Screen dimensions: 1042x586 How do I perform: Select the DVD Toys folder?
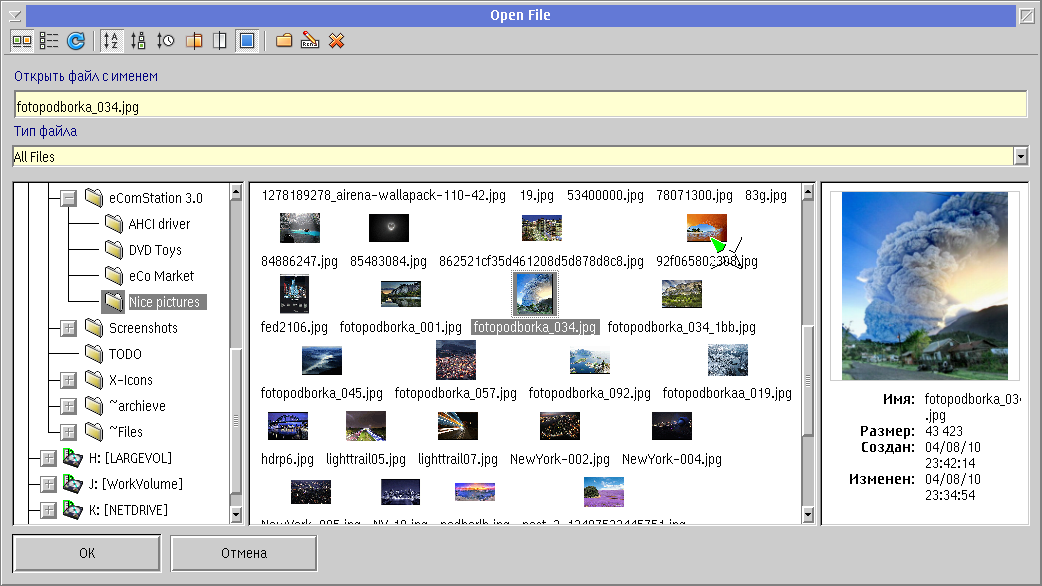click(155, 250)
